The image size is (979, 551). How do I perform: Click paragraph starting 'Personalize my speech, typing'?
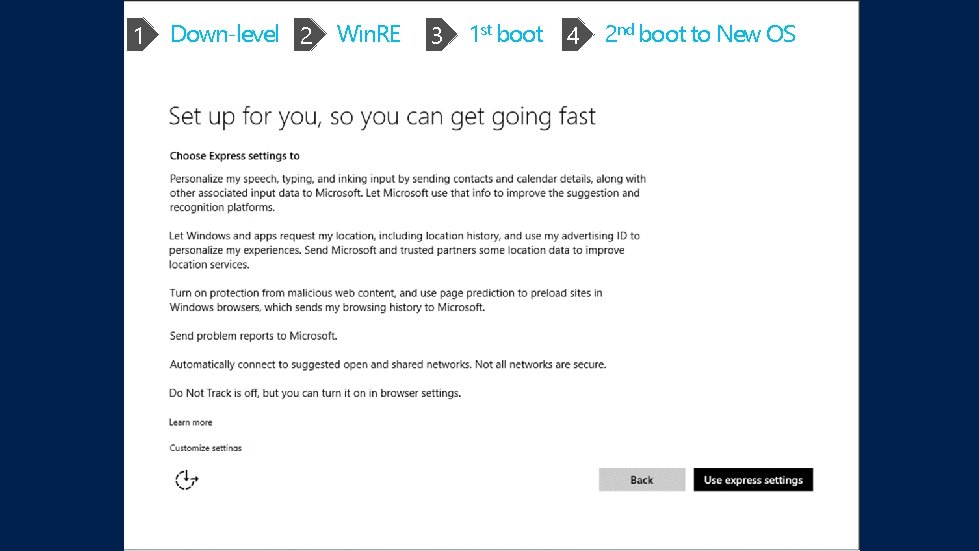tap(408, 193)
